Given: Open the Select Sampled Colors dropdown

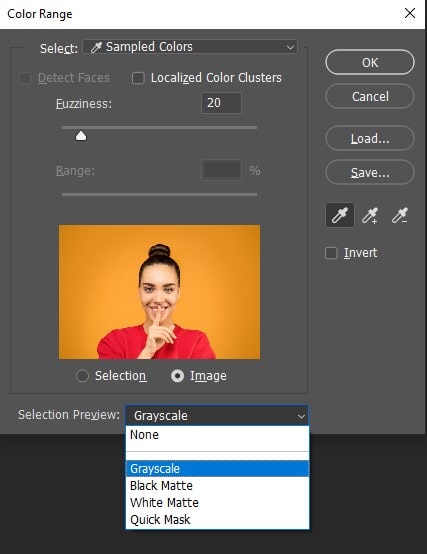Looking at the screenshot, I should click(x=190, y=47).
